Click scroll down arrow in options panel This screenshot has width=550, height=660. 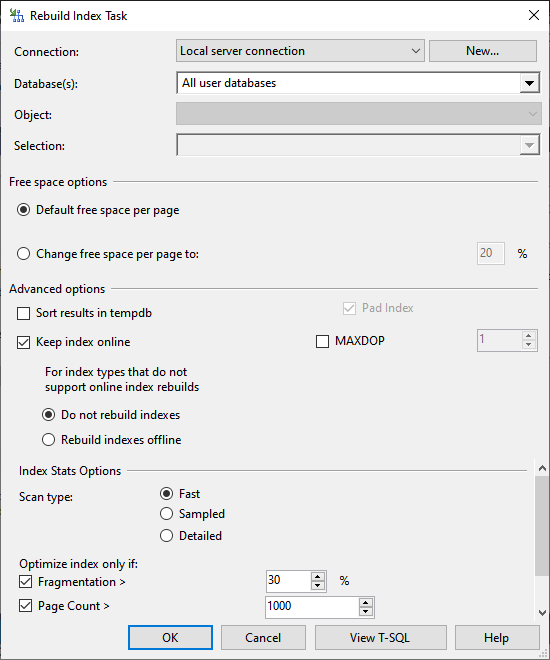tap(542, 613)
